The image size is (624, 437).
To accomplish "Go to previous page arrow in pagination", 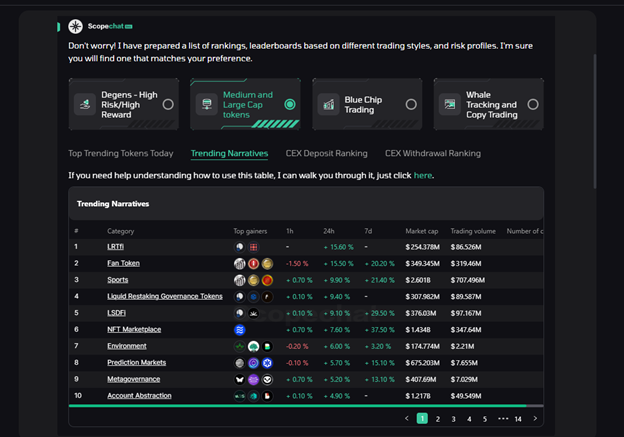I will [x=406, y=418].
